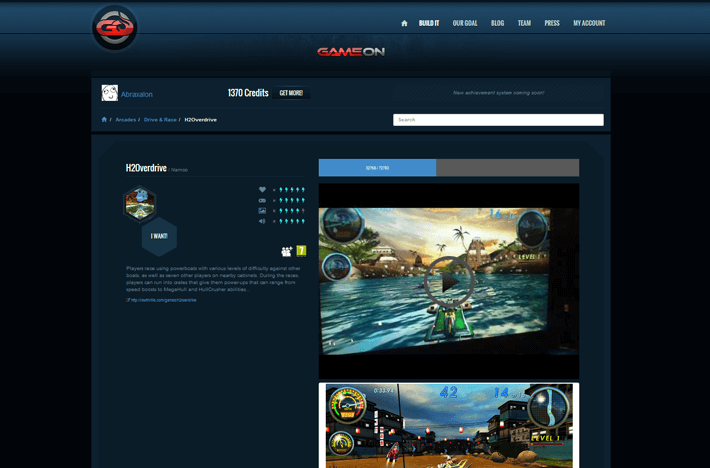
Task: Click the H2Overdrive hexagon game thumbnail
Action: 139,204
